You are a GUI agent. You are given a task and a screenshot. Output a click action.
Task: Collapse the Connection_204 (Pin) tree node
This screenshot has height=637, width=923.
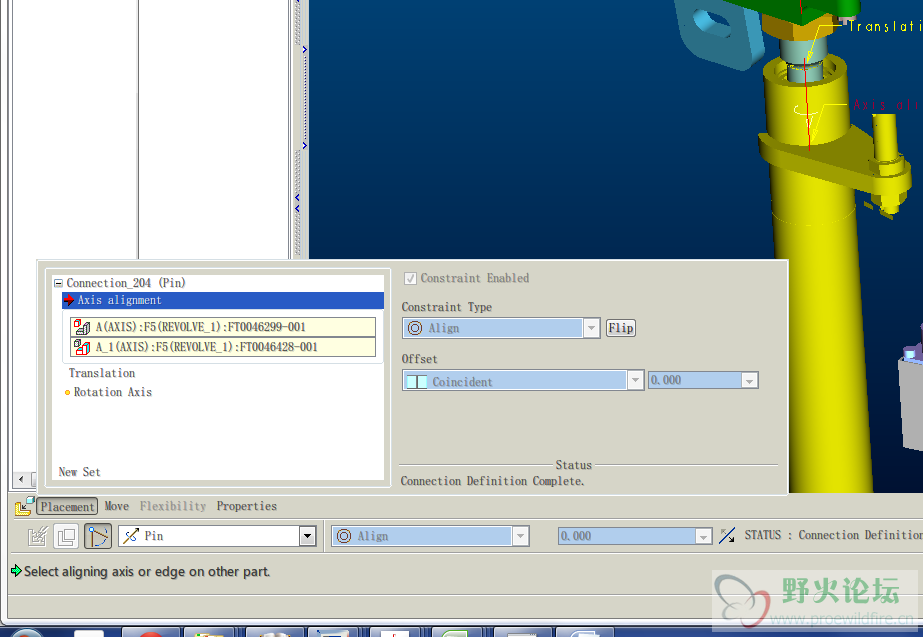pyautogui.click(x=58, y=283)
